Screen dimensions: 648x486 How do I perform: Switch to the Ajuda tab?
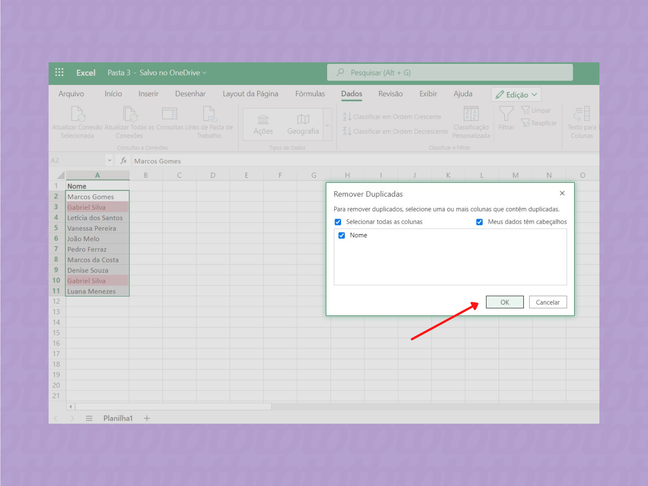(463, 94)
